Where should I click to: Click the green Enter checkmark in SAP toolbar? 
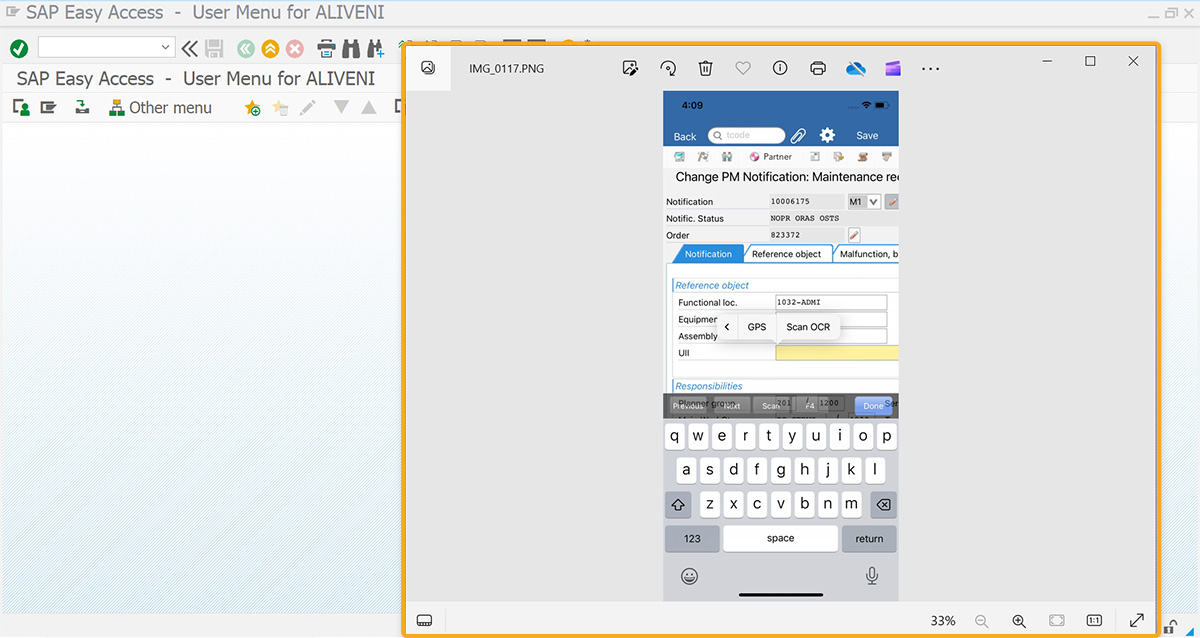(18, 48)
